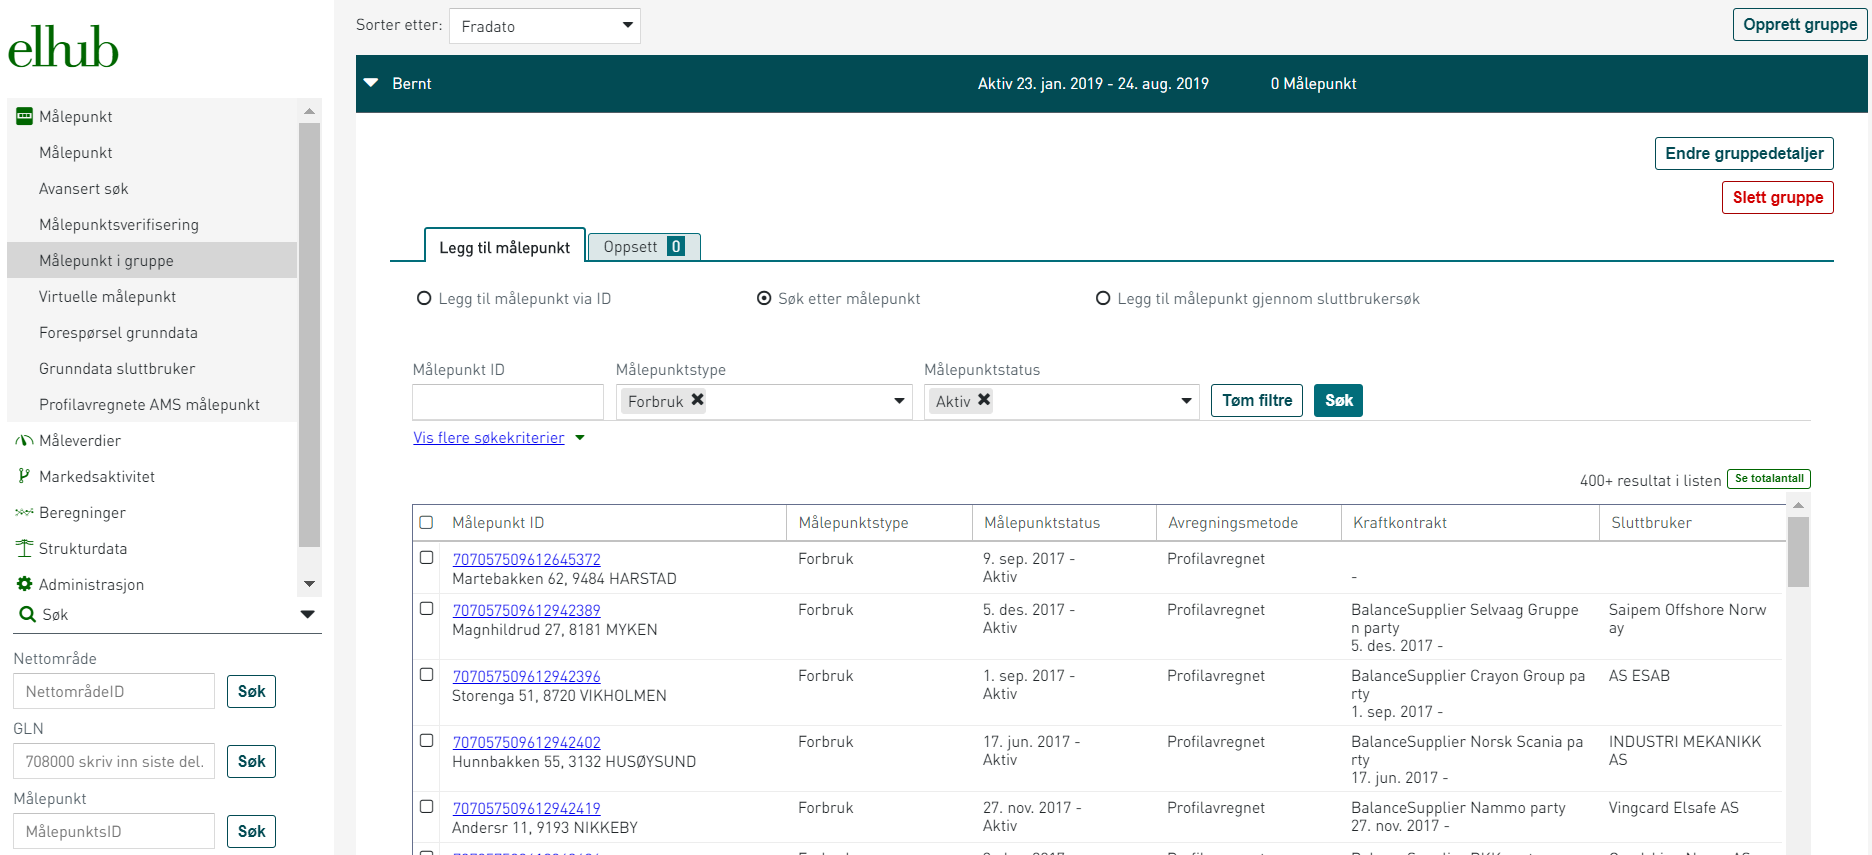Switch to the Oppsett tab
The height and width of the screenshot is (855, 1872).
644,246
